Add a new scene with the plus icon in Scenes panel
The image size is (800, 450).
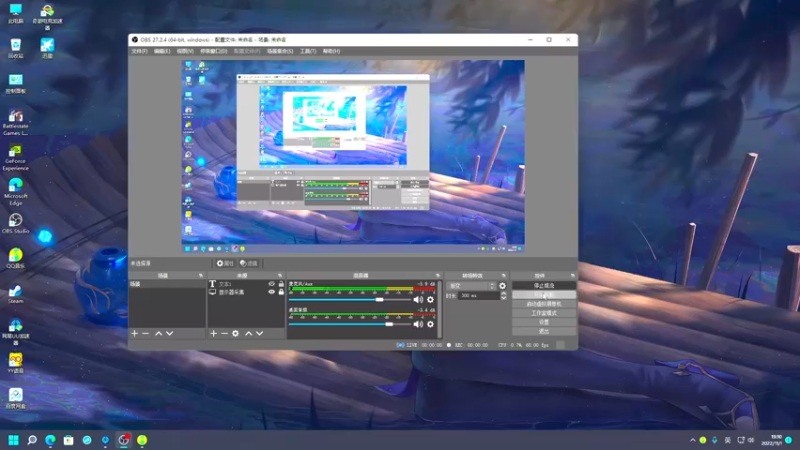coord(134,333)
